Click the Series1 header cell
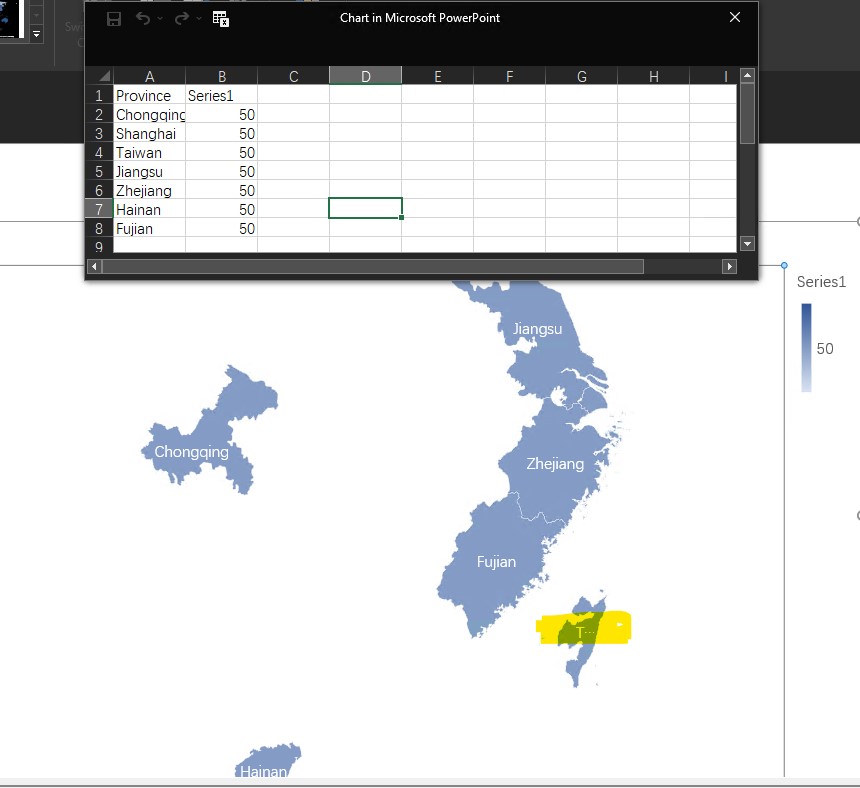Image resolution: width=860 pixels, height=788 pixels. click(222, 95)
